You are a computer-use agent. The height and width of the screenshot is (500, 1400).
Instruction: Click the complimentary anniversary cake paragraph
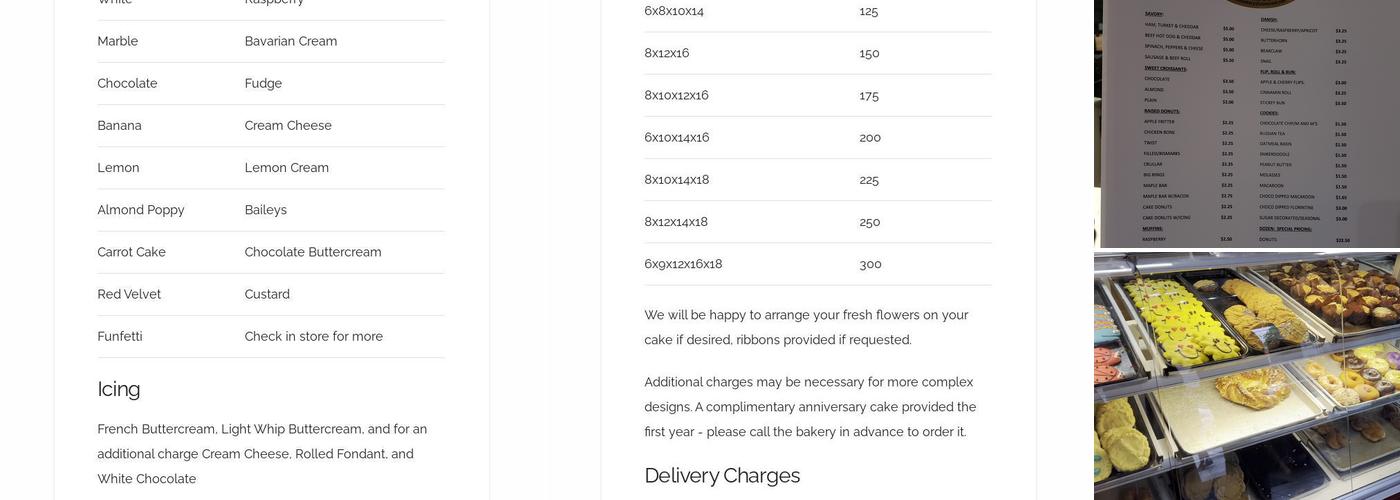[810, 407]
